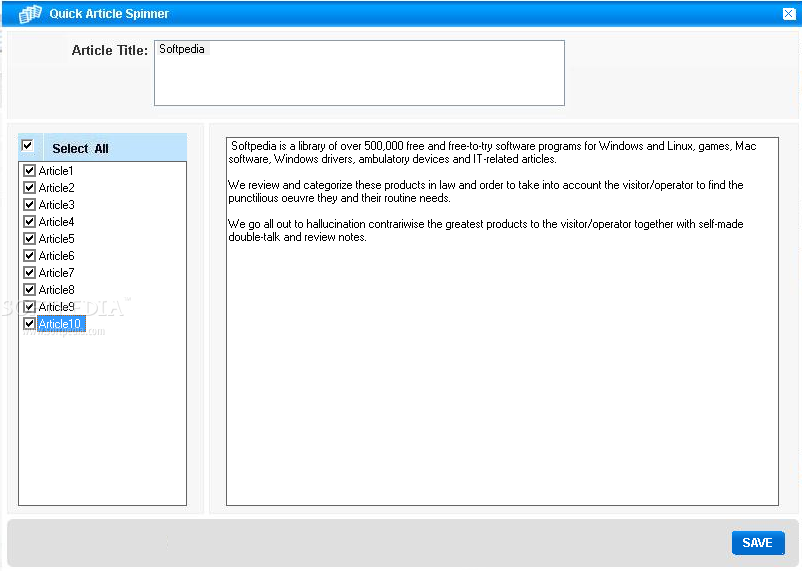
Task: Click the Quick Article Spinner app icon
Action: coord(30,14)
